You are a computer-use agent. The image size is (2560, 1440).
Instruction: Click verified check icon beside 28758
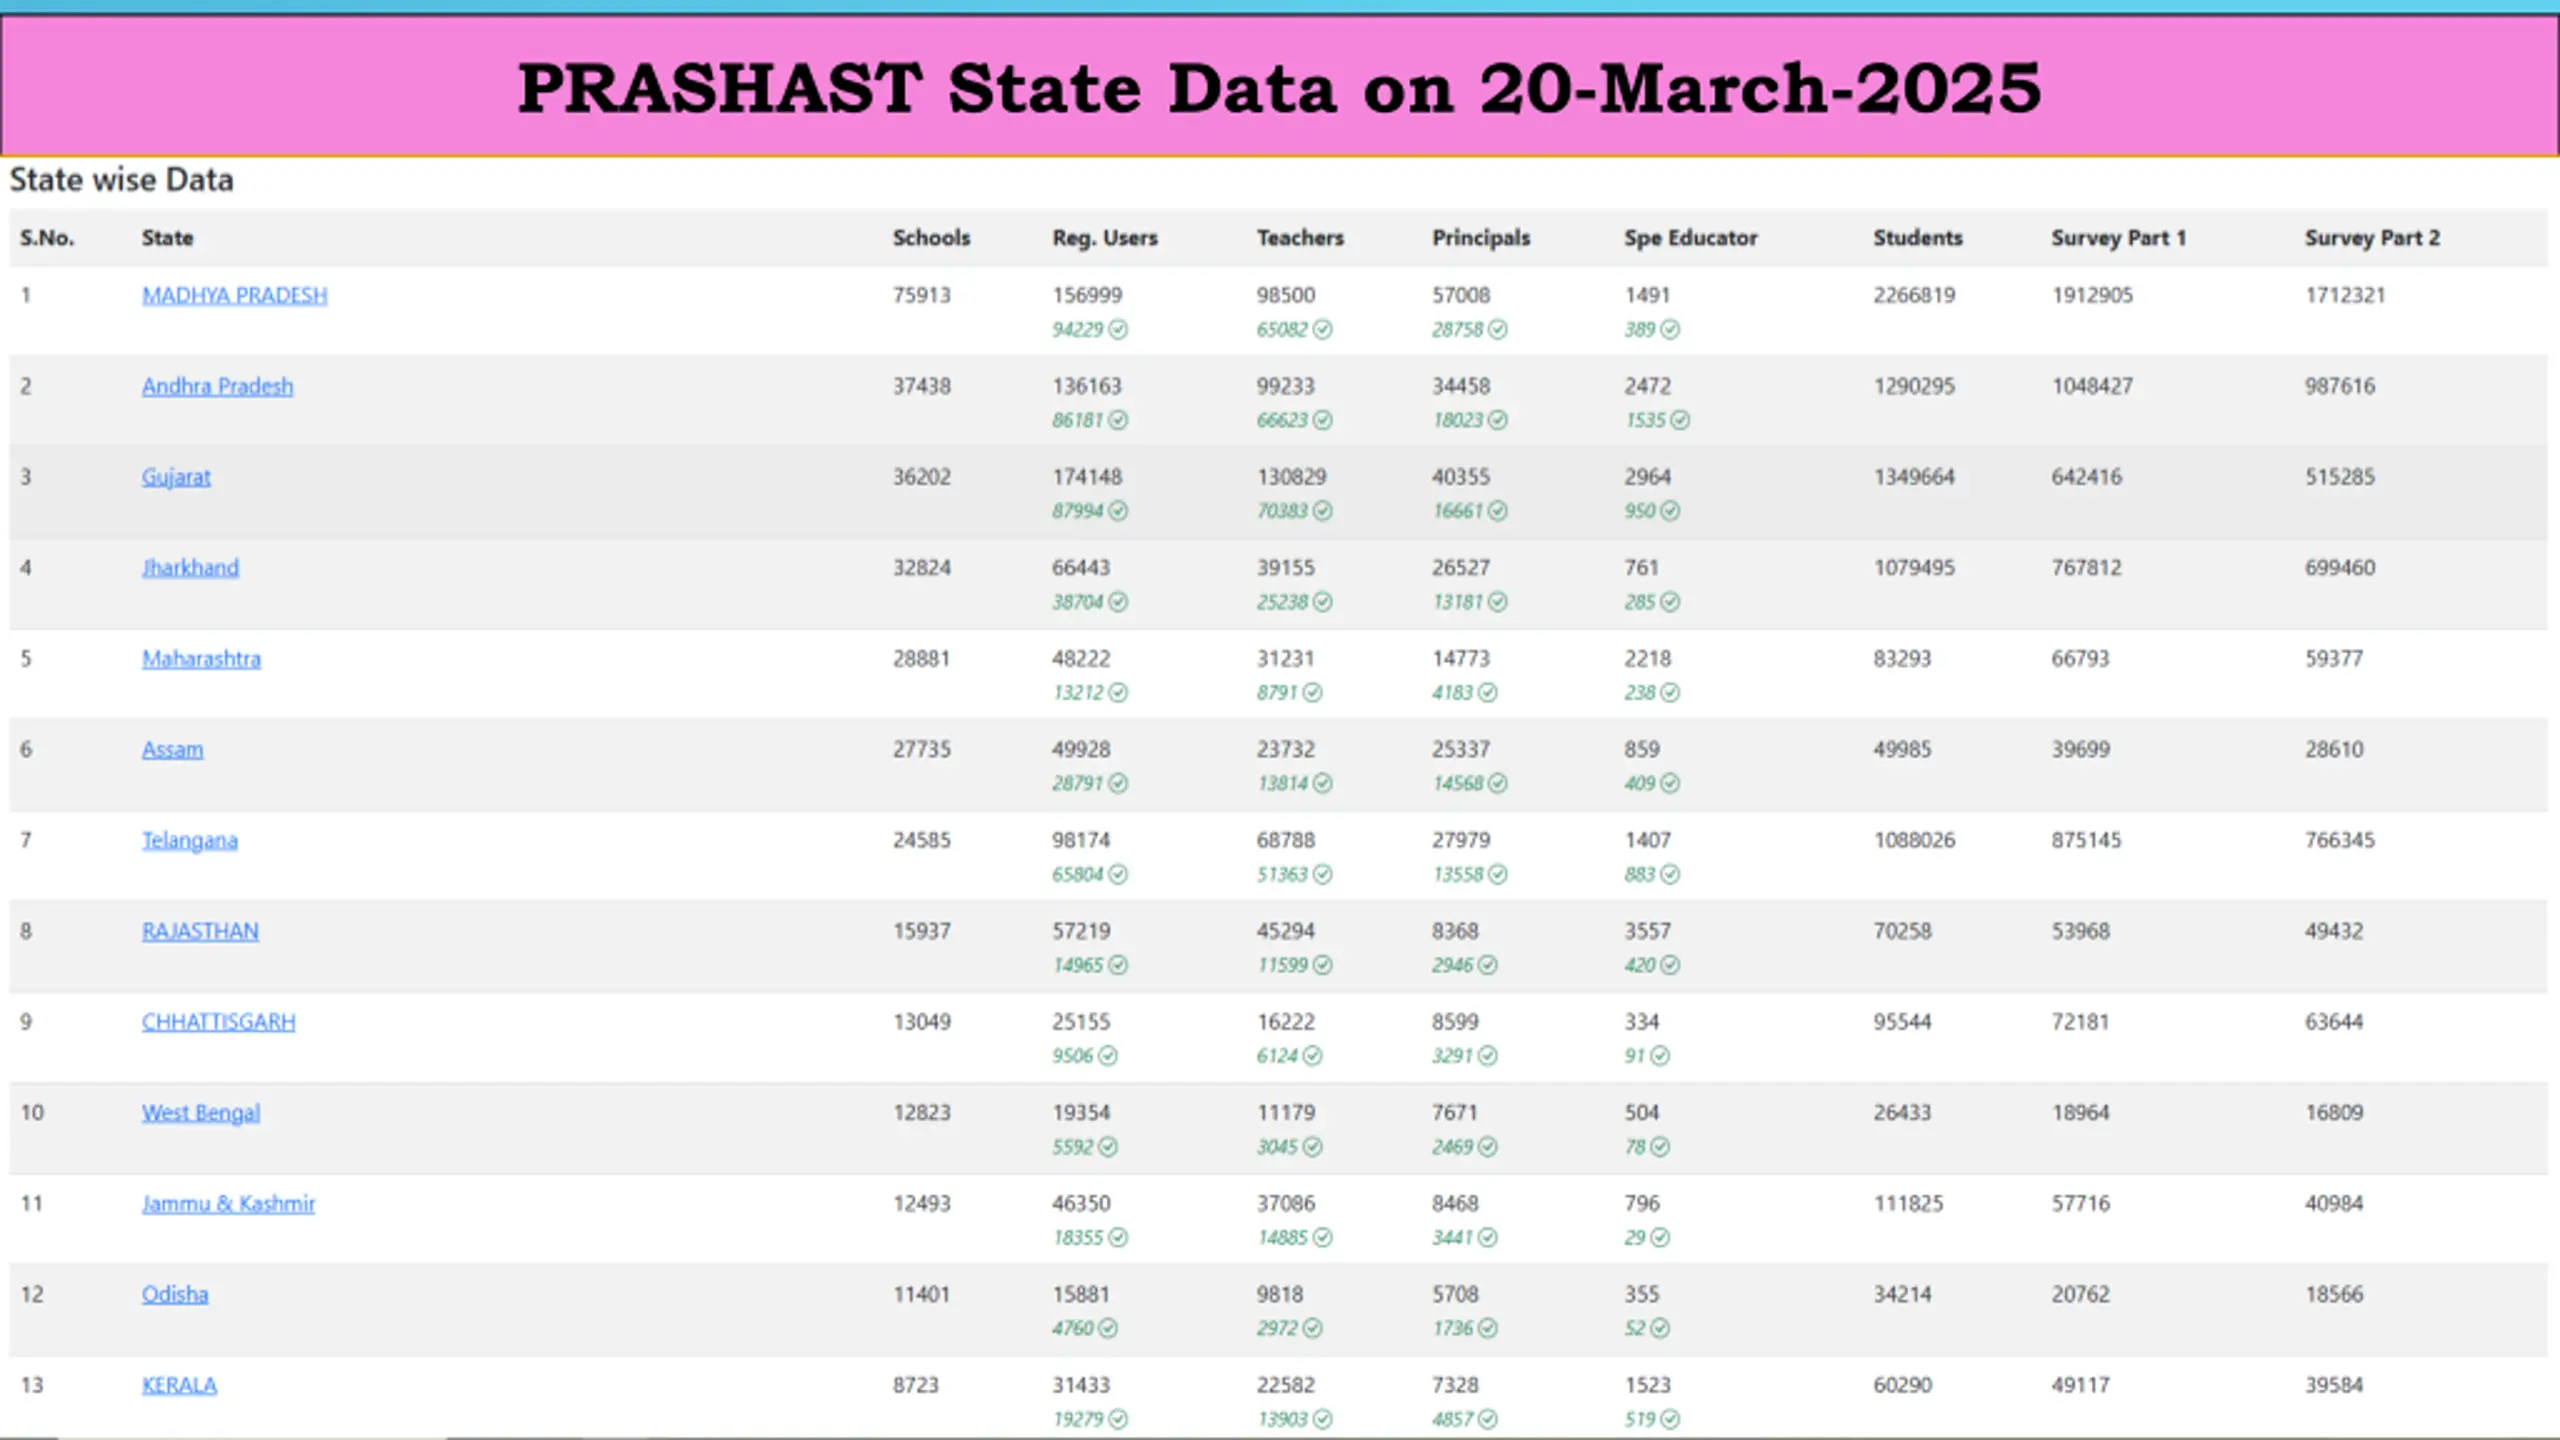pos(1497,329)
